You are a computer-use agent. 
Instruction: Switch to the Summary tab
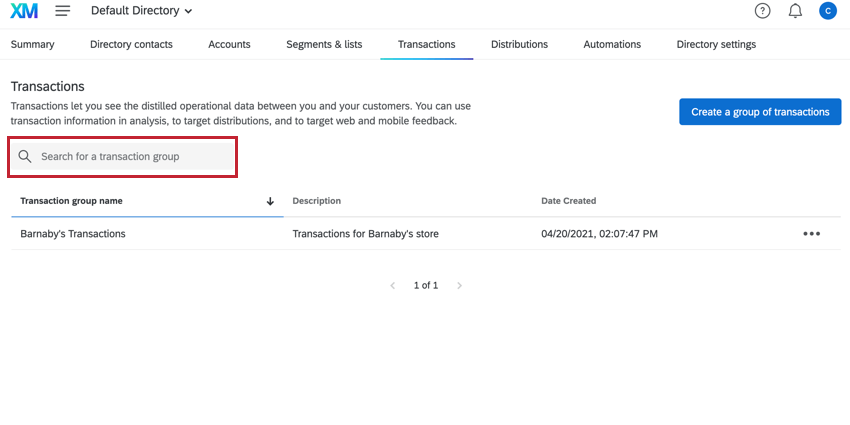(32, 44)
